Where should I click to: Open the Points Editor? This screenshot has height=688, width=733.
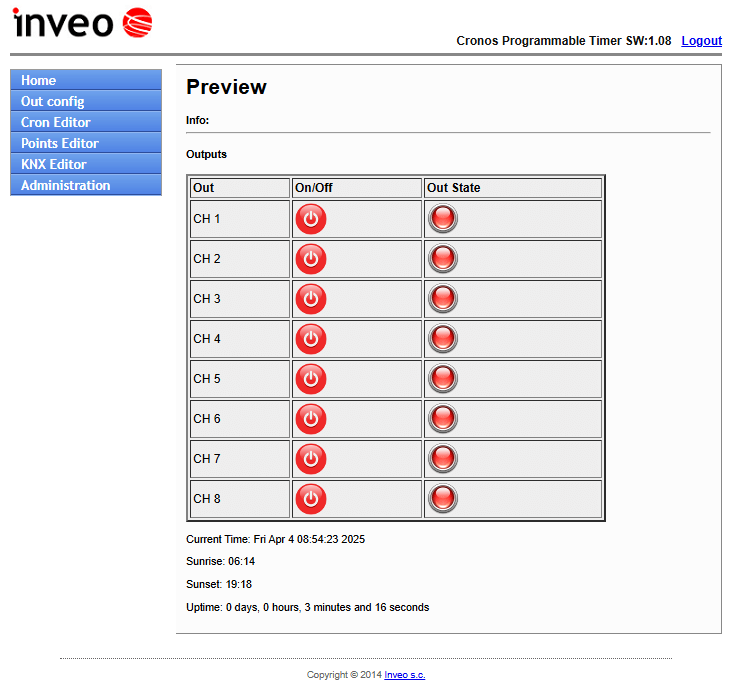click(85, 143)
